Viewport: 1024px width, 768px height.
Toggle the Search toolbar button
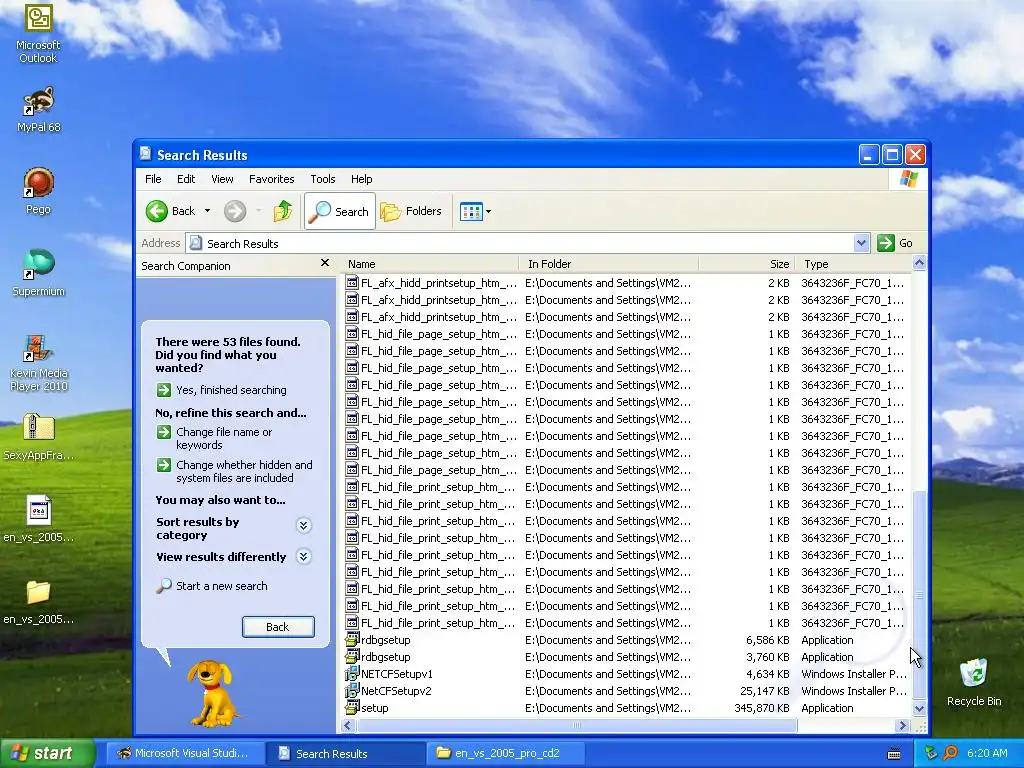click(x=340, y=211)
